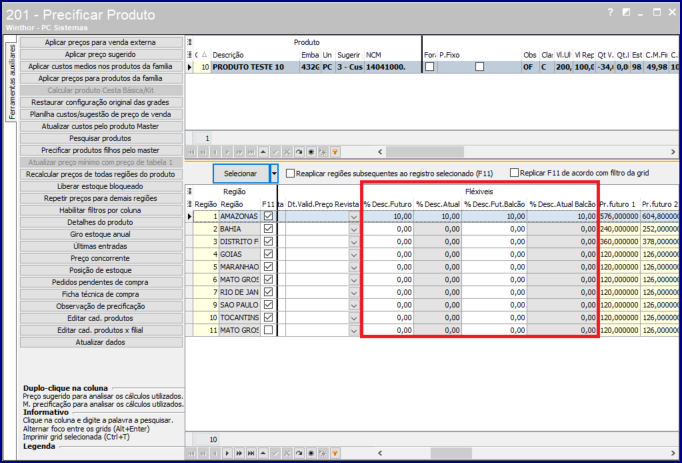Image resolution: width=682 pixels, height=463 pixels.
Task: Click the cancel X icon in the product grid navigator
Action: tap(287, 152)
